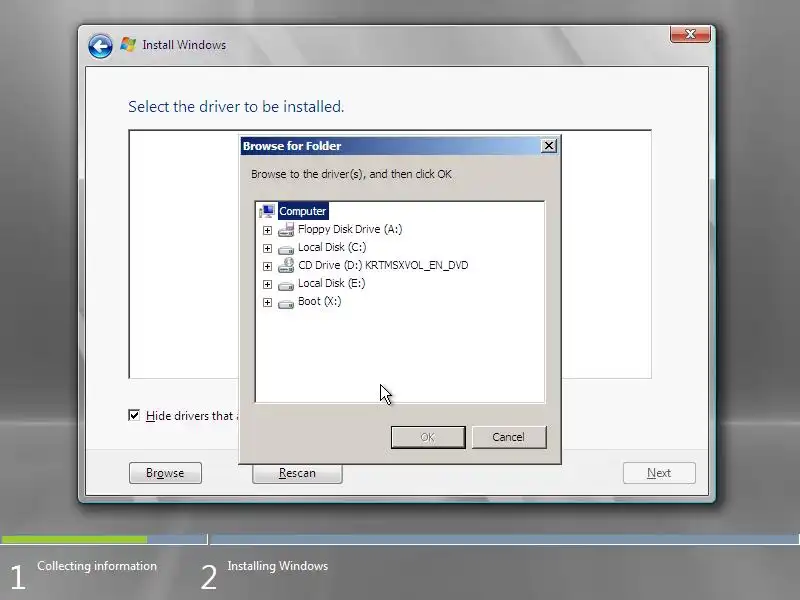This screenshot has height=600, width=800.
Task: Select Computer in the folder tree
Action: 303,211
